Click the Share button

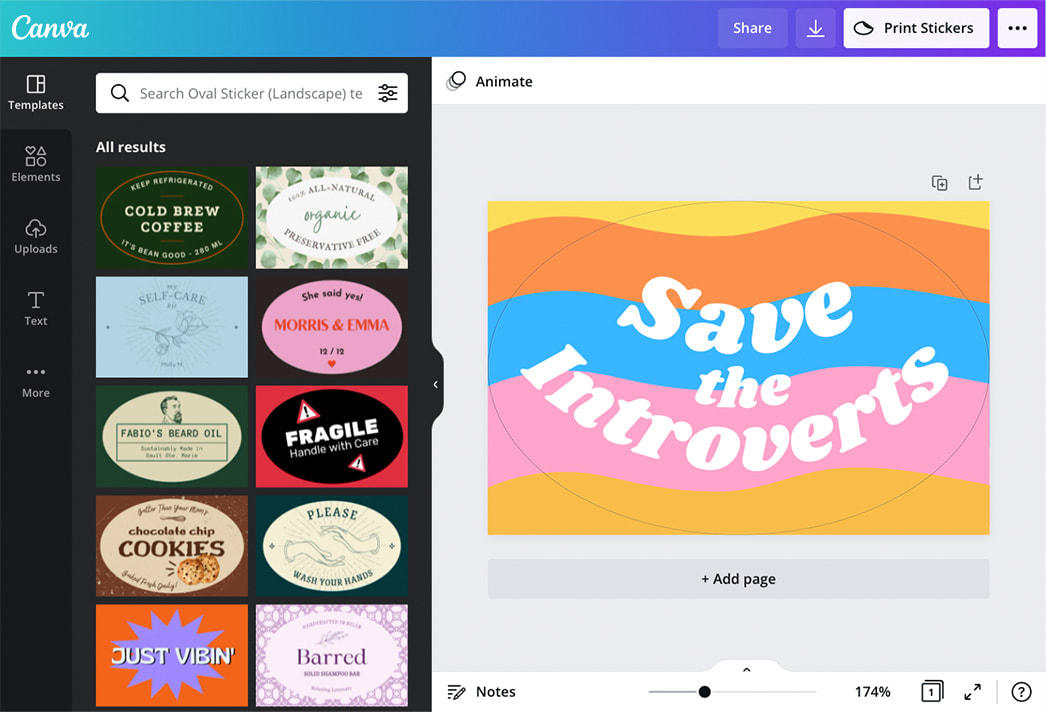click(x=752, y=27)
